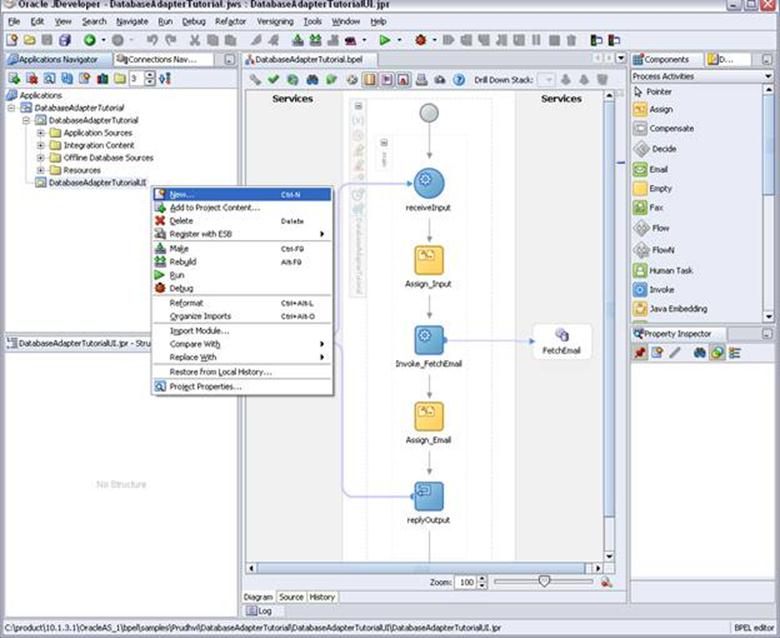Pick the Java Embedding activity from palette
The width and height of the screenshot is (780, 638).
click(x=670, y=308)
